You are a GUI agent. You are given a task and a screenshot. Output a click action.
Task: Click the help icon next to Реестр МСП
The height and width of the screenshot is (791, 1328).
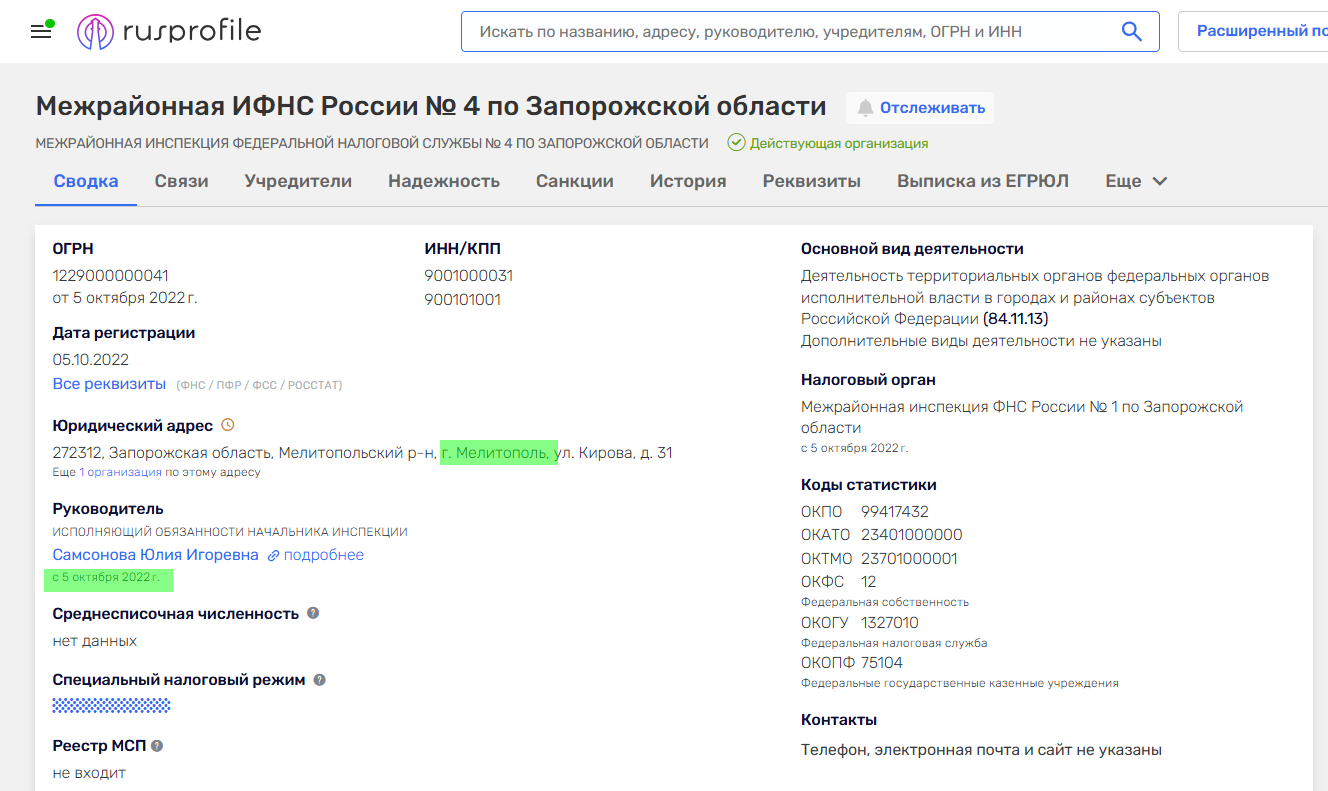[157, 746]
